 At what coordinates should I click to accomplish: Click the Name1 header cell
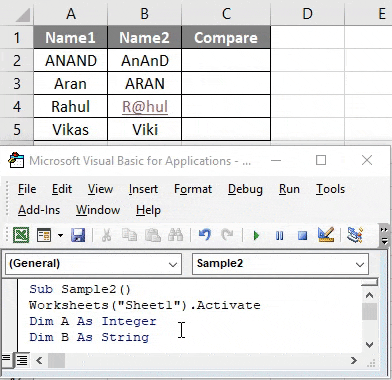coord(71,37)
